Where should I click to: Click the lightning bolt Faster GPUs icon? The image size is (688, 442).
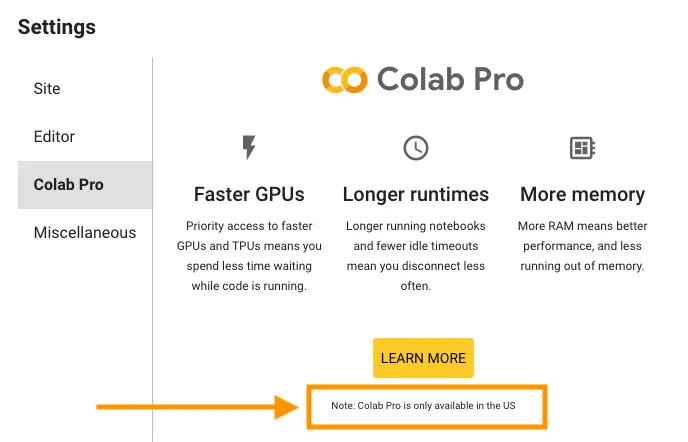tap(249, 148)
